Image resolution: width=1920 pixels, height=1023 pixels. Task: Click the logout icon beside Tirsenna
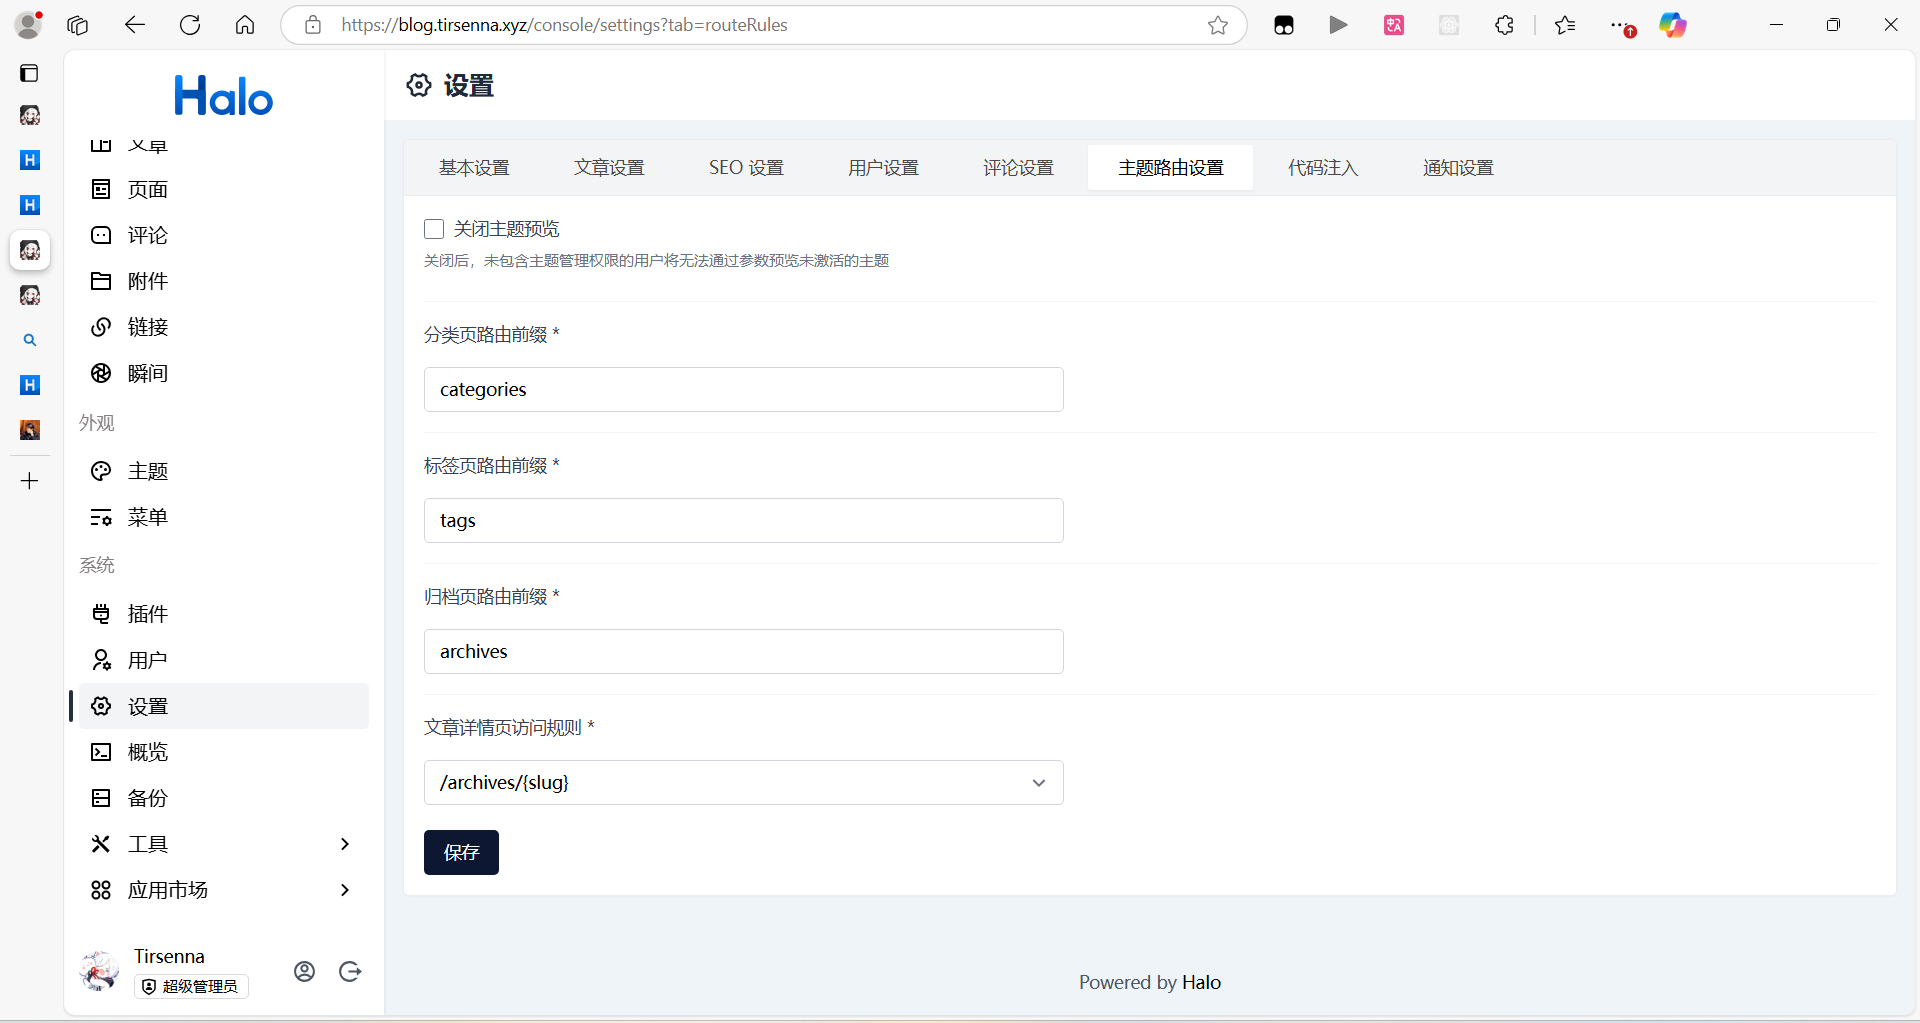click(350, 971)
